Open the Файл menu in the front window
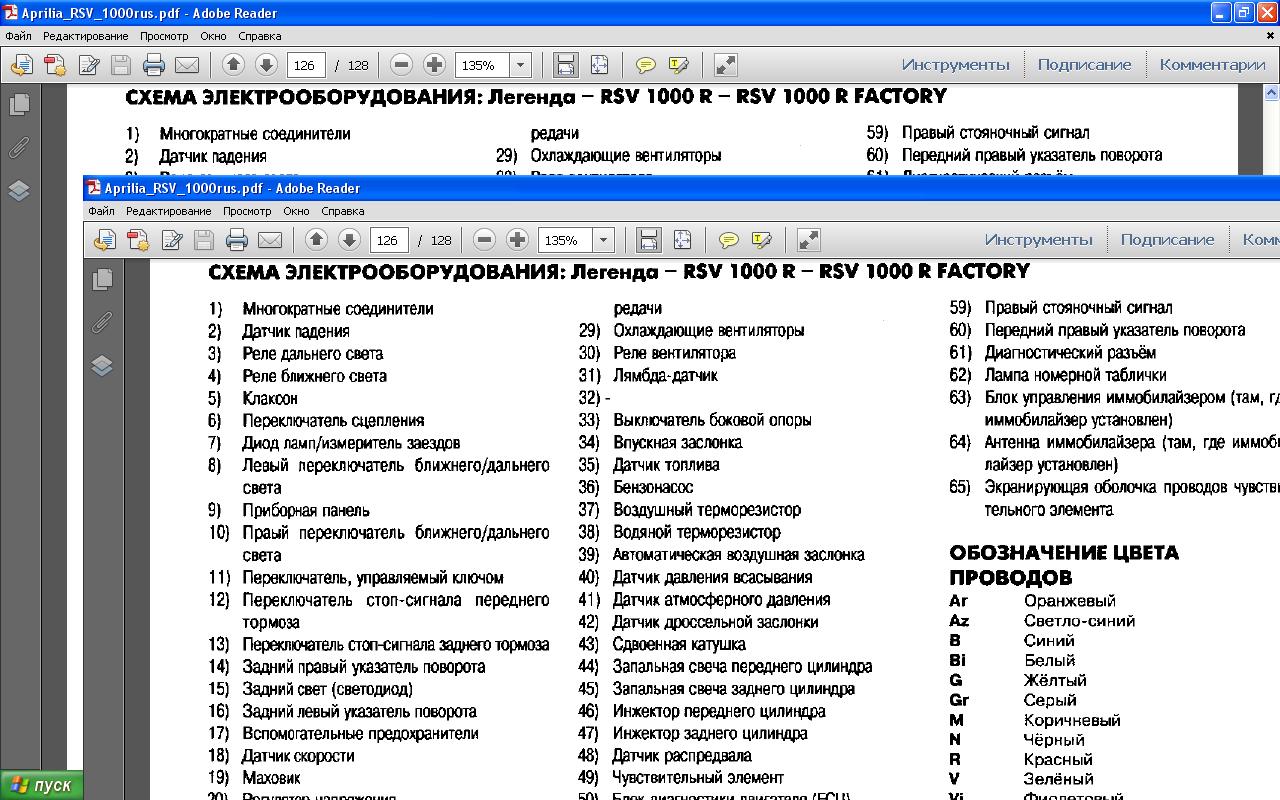The width and height of the screenshot is (1280, 800). pyautogui.click(x=101, y=211)
